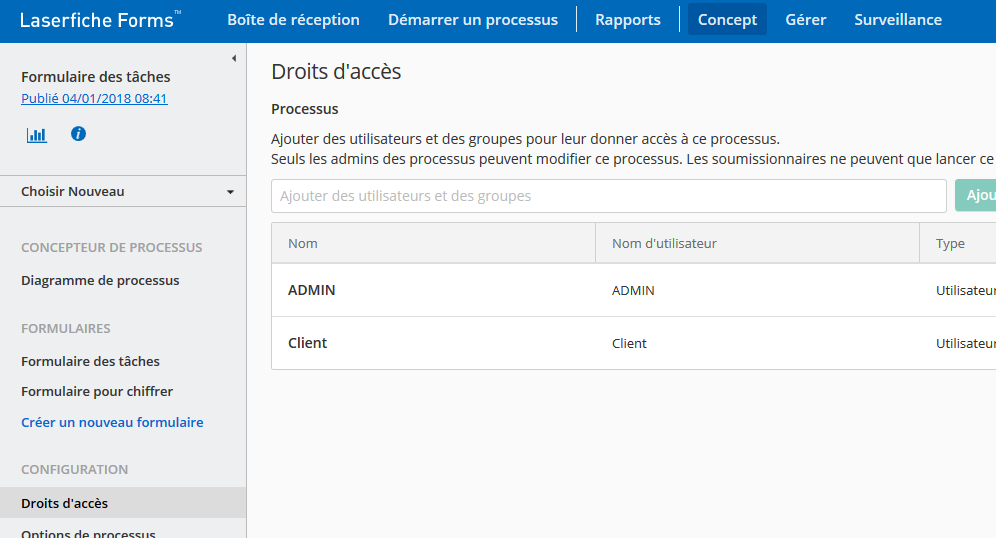Click the blue information icon
Screen dimensions: 996x538
78,134
